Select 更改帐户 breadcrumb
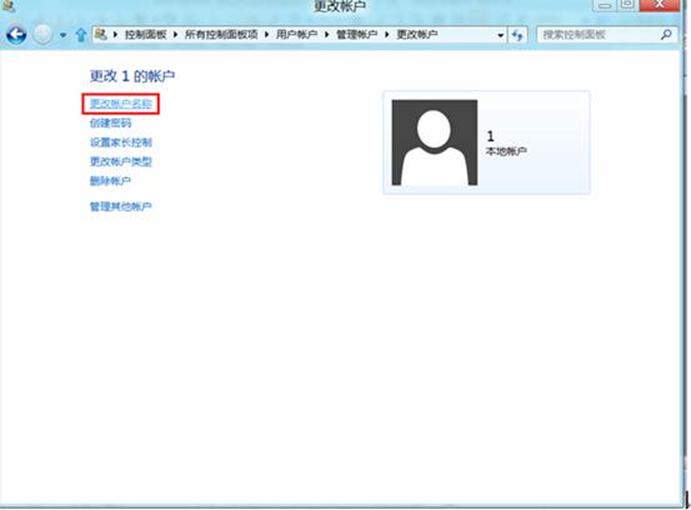 [417, 34]
